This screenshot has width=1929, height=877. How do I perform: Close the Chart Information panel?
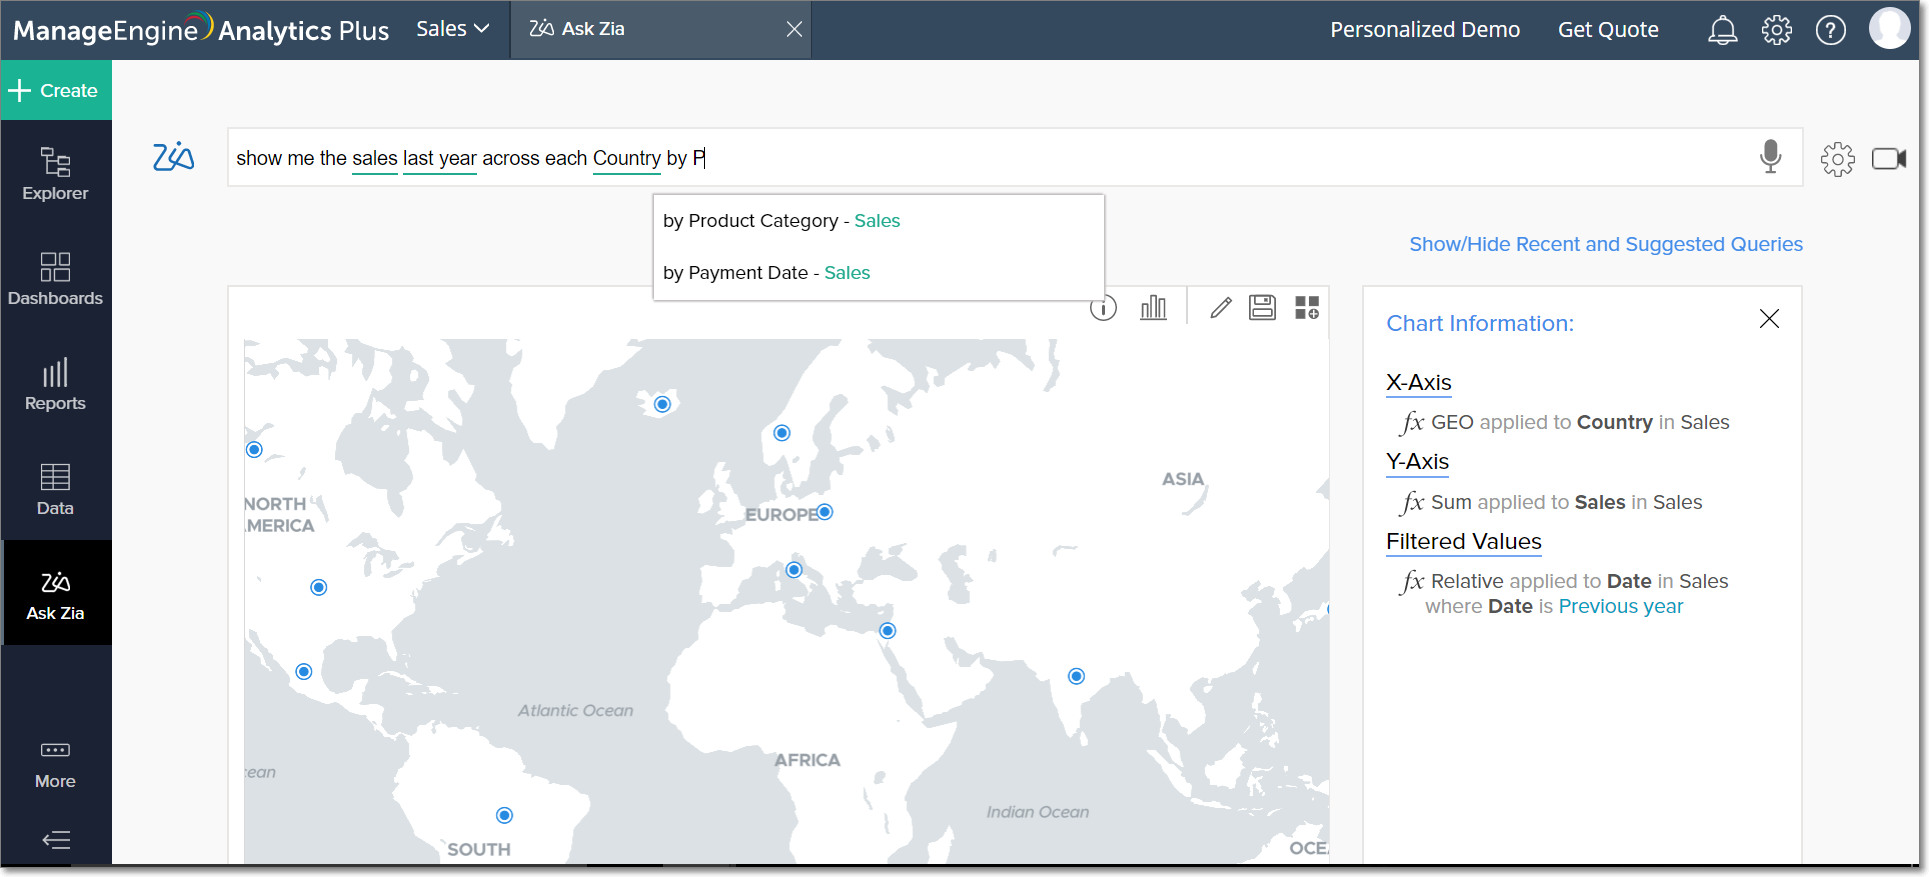click(x=1769, y=319)
